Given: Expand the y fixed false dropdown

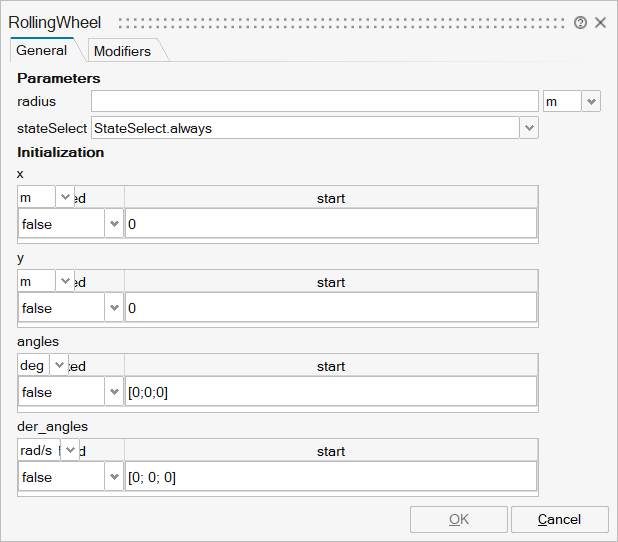Looking at the screenshot, I should [113, 308].
